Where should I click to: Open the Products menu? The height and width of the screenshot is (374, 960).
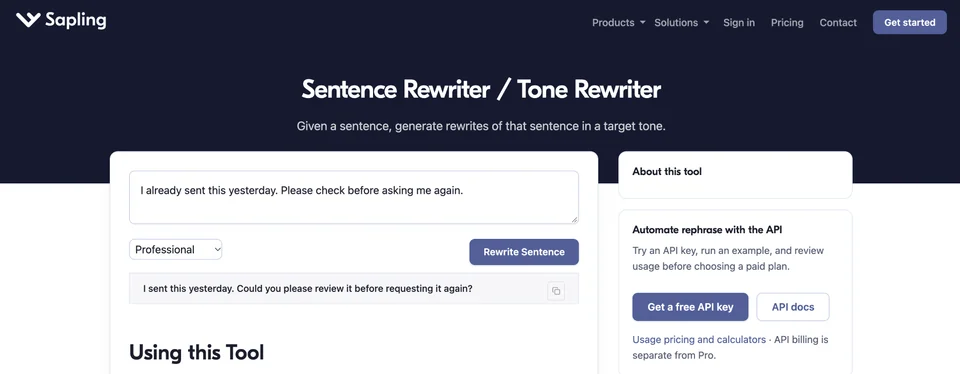(618, 23)
